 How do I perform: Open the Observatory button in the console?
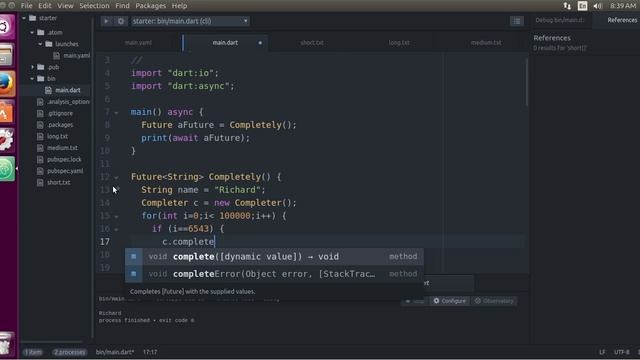coord(494,301)
